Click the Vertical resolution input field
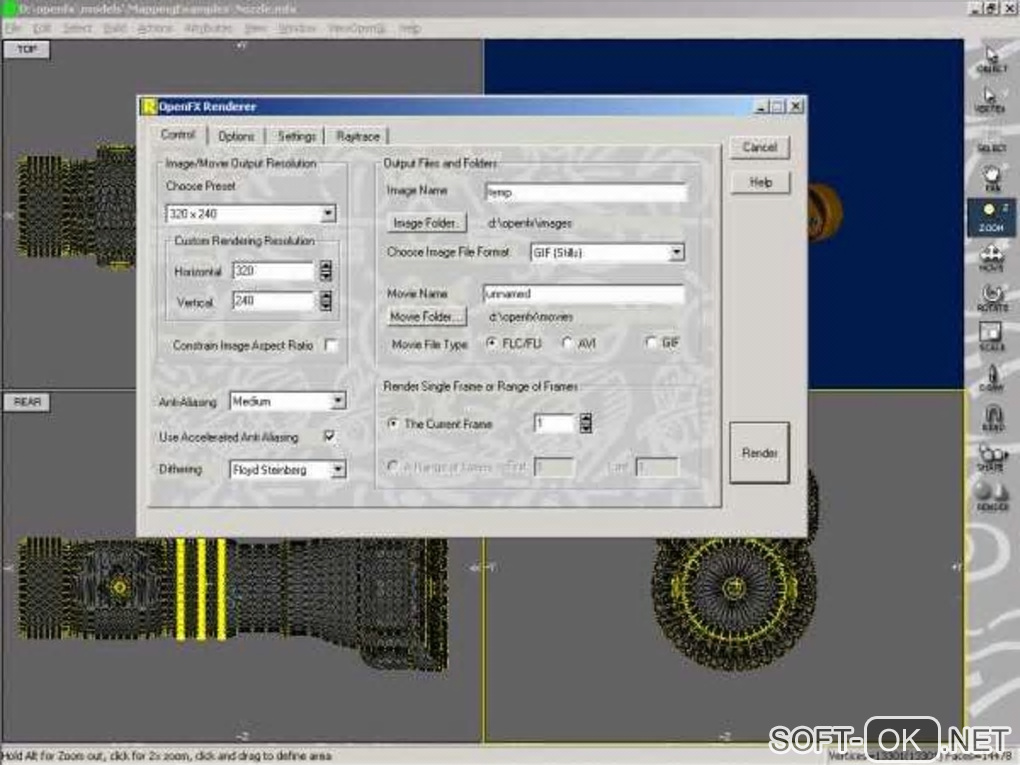 click(273, 301)
